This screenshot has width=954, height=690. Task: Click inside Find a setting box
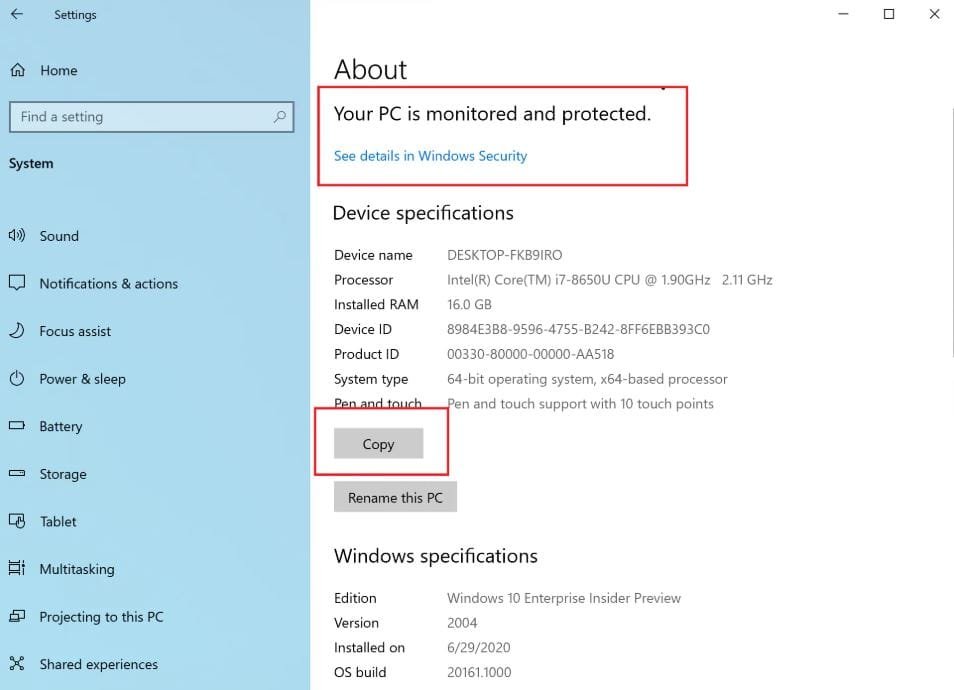(x=140, y=117)
